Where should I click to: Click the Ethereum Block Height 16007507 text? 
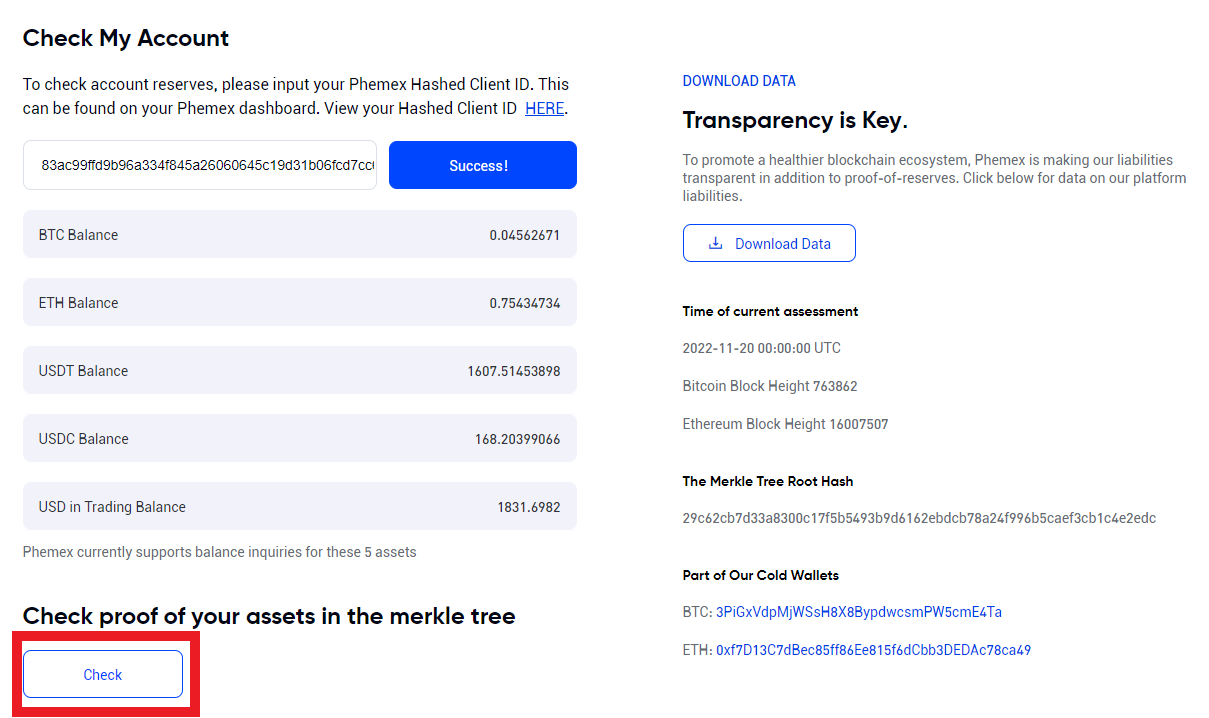click(x=786, y=424)
